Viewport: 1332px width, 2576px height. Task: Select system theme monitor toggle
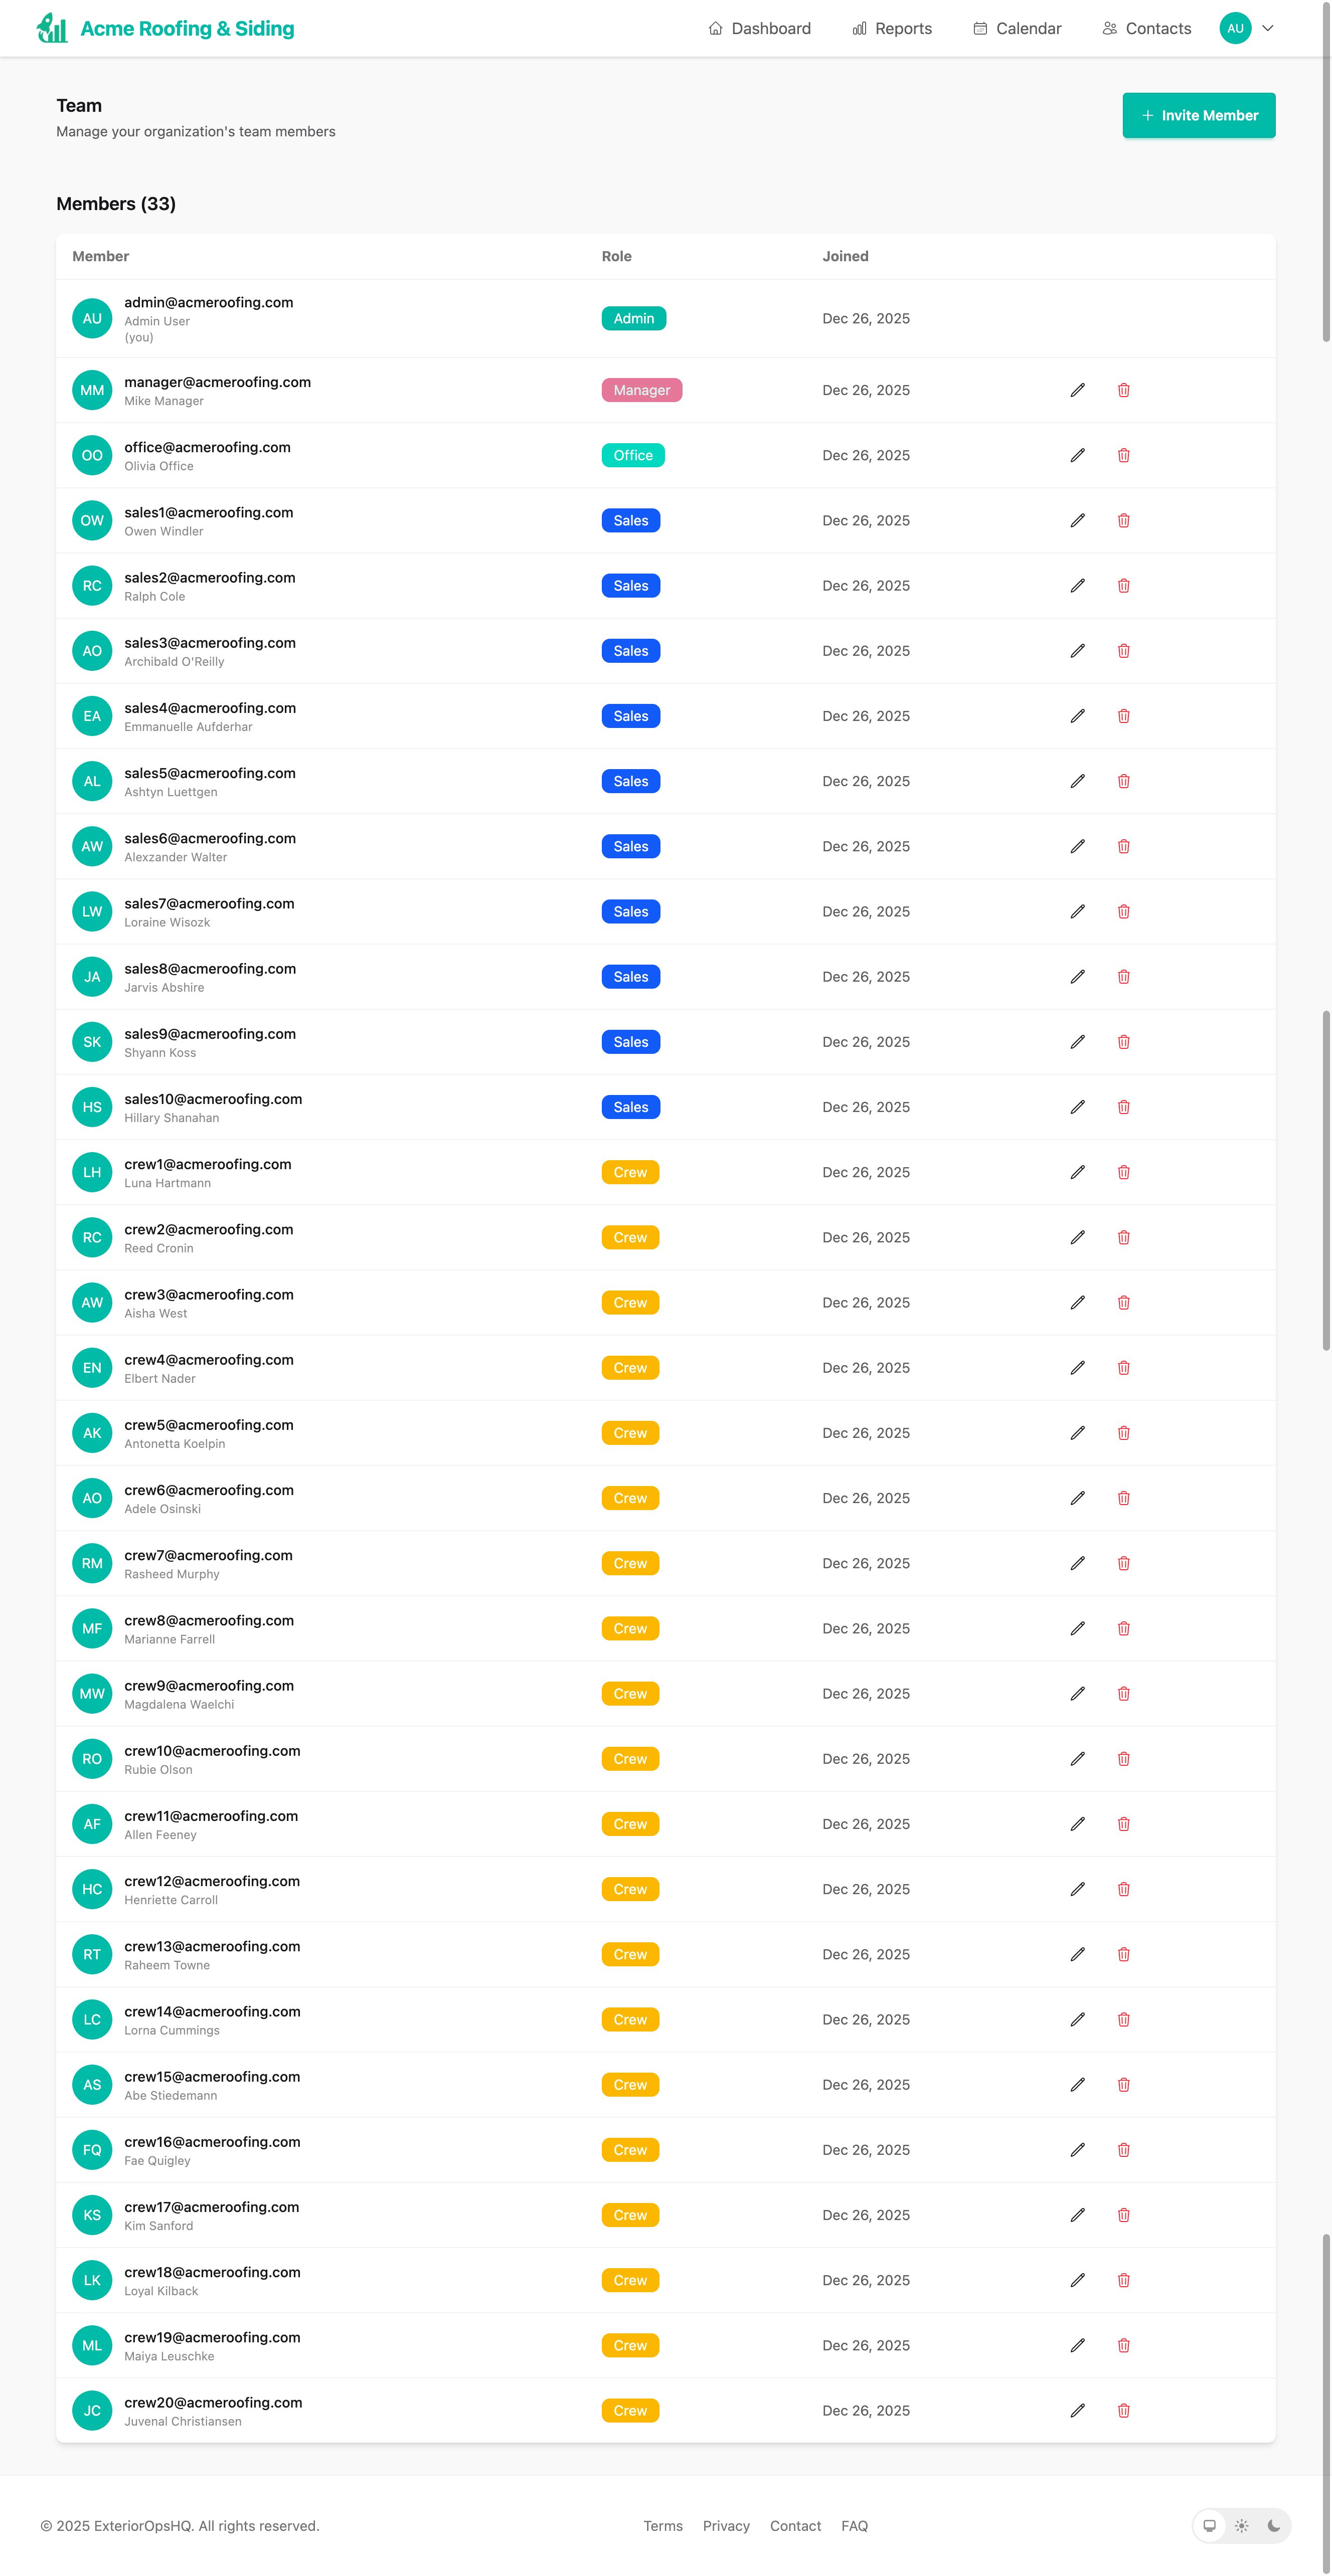pyautogui.click(x=1209, y=2526)
